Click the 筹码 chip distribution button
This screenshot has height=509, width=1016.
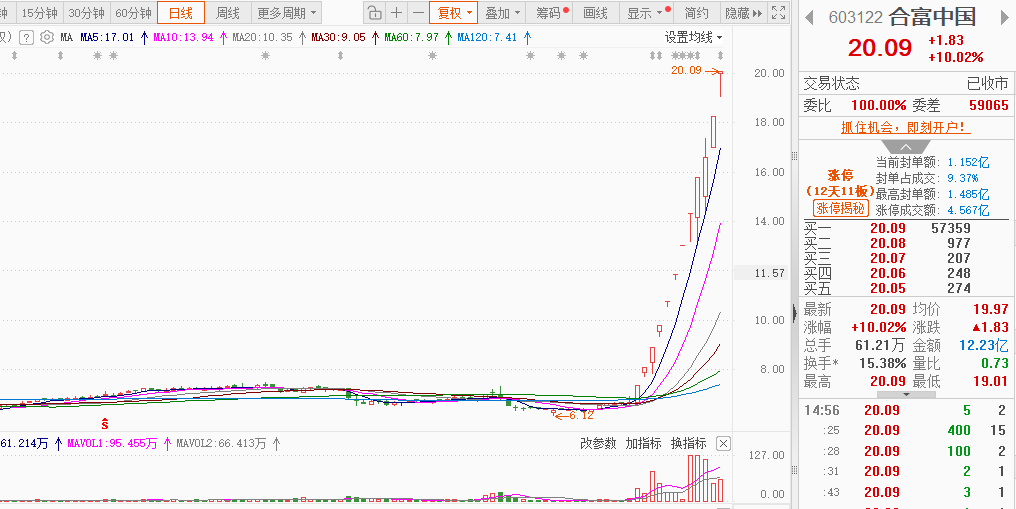tap(548, 12)
